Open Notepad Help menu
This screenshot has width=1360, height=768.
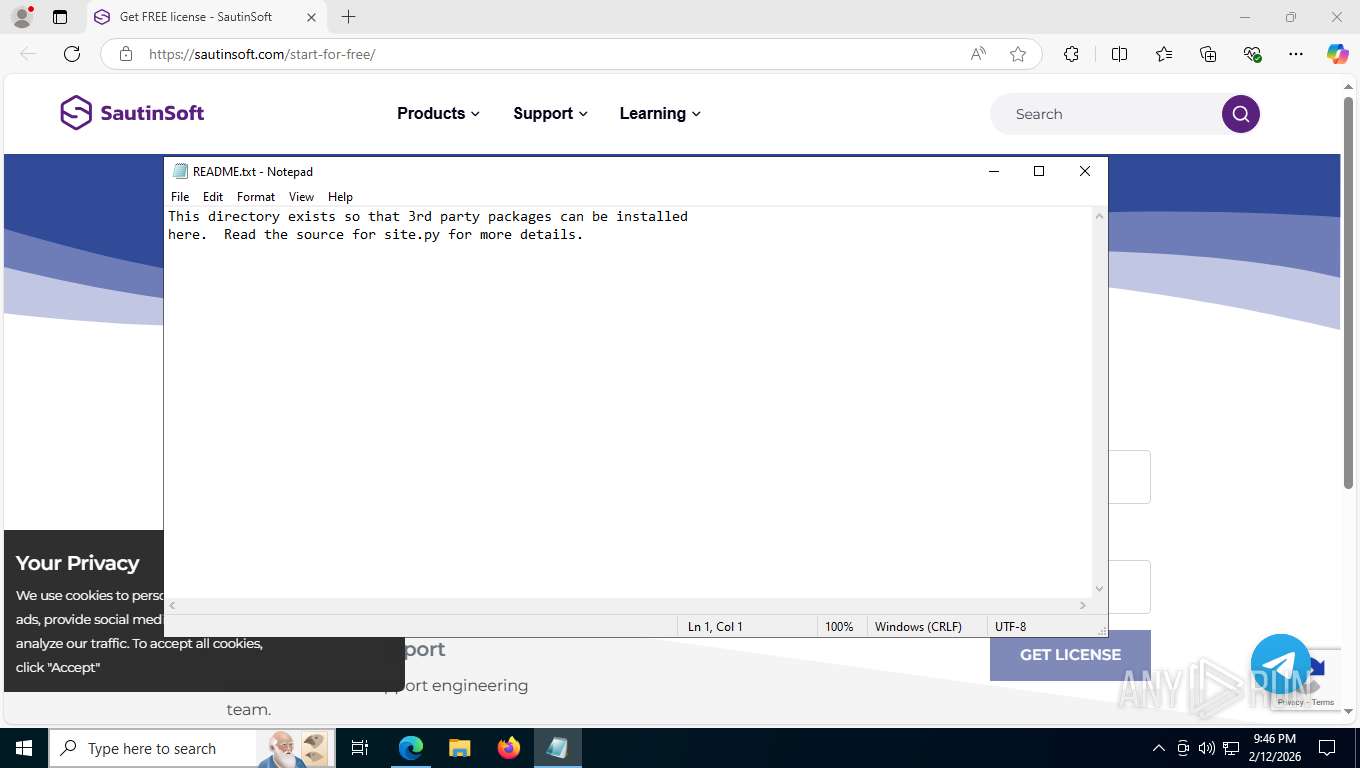(x=340, y=197)
